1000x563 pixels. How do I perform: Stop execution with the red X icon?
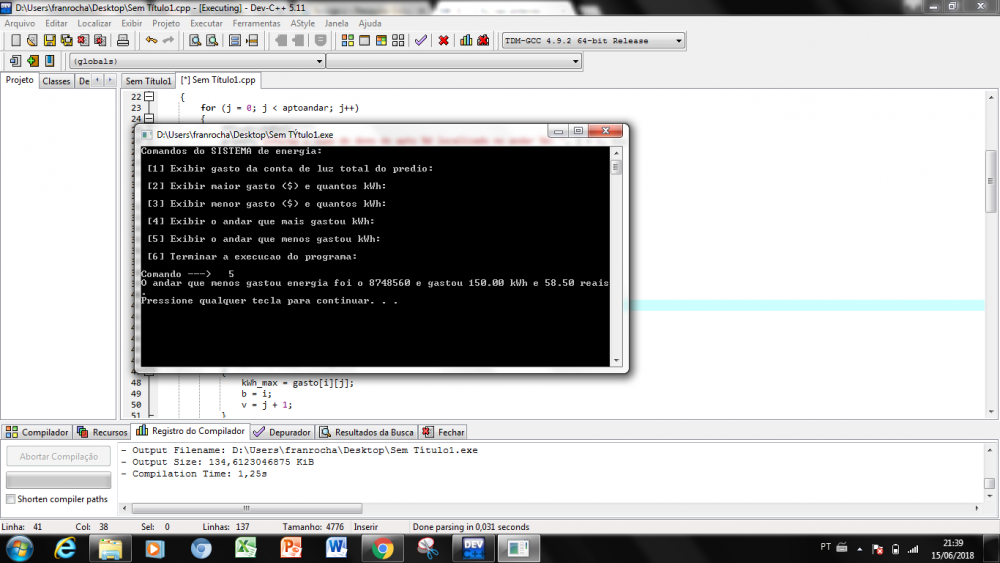click(x=443, y=41)
